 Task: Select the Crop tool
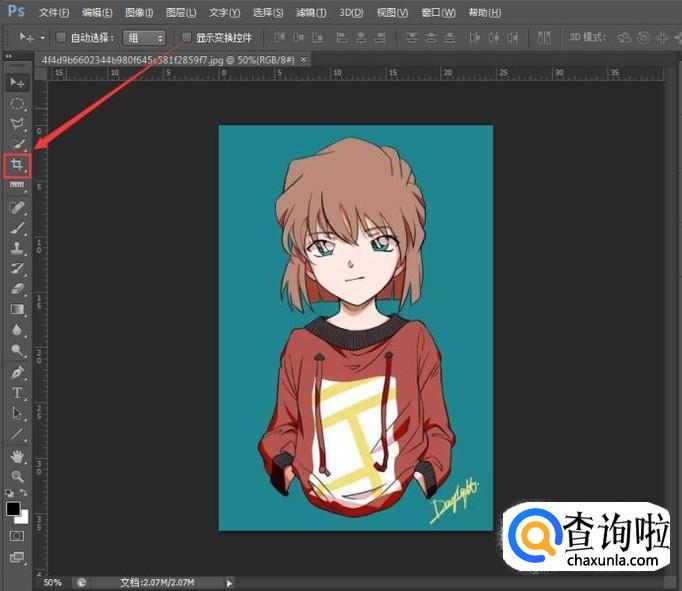tap(17, 165)
